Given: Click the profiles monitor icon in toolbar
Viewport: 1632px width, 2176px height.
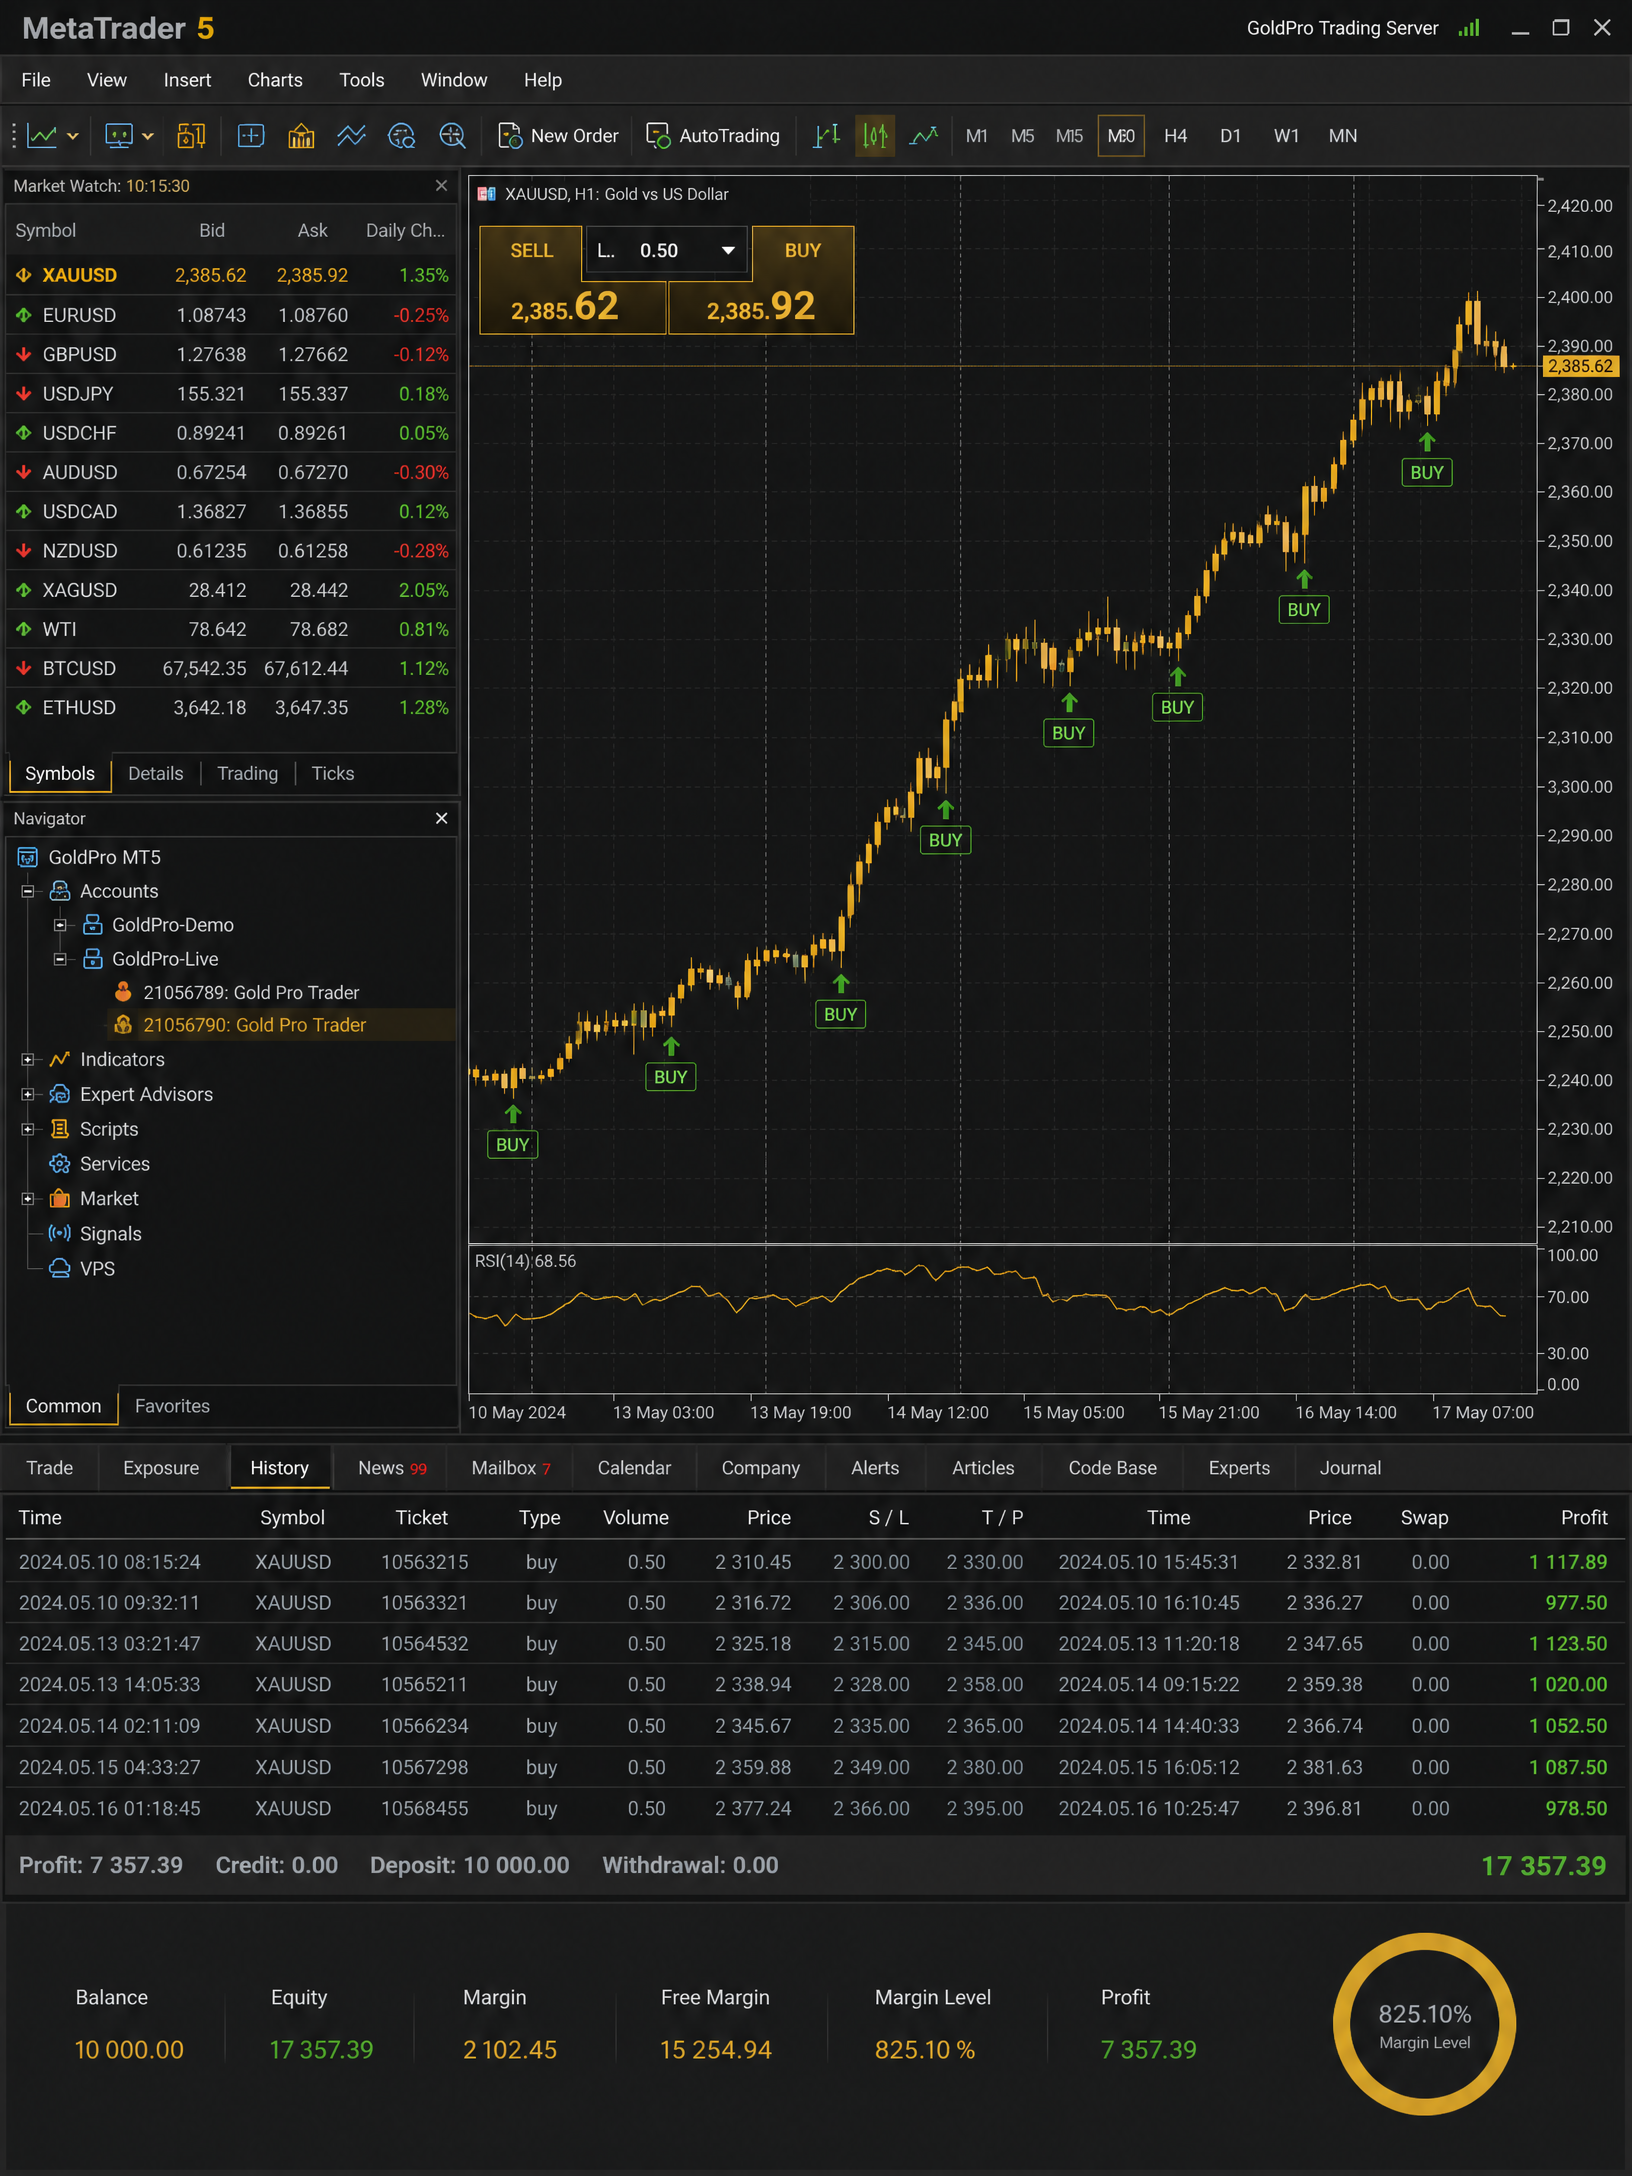Looking at the screenshot, I should 119,136.
